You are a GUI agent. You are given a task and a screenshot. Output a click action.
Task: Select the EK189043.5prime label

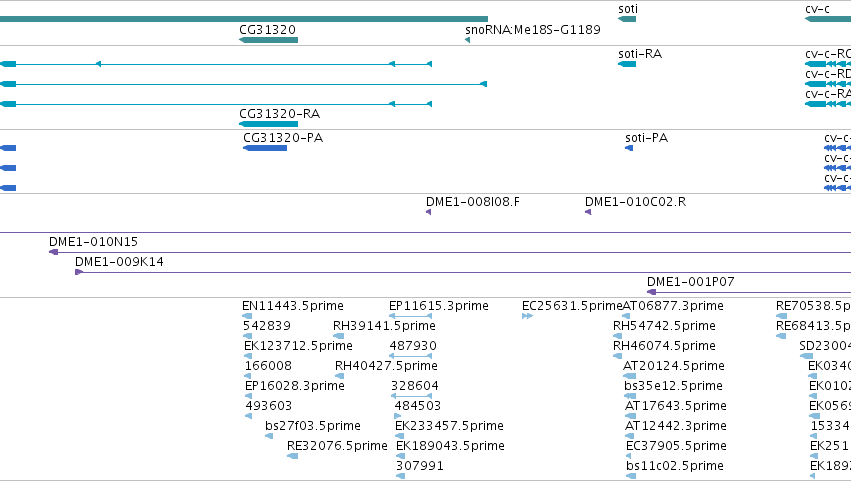coord(450,446)
